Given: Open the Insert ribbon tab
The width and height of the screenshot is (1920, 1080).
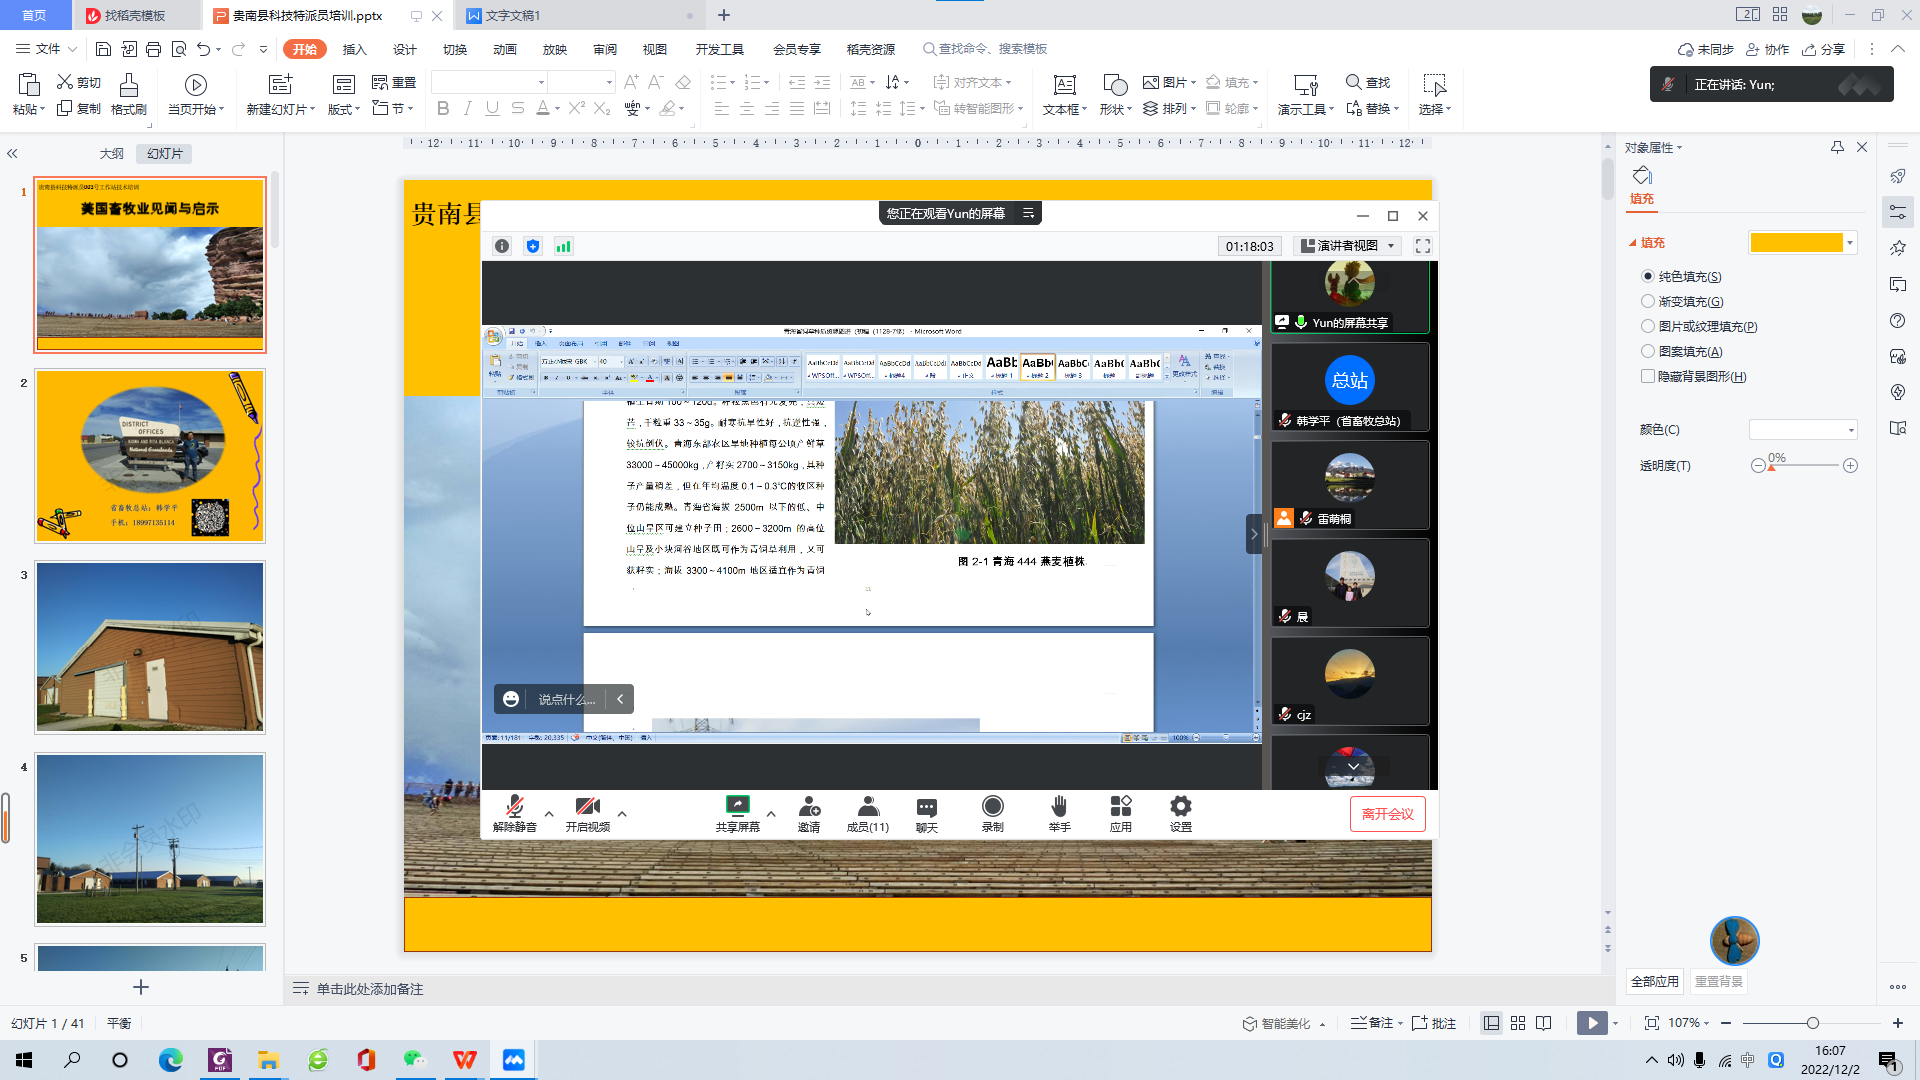Looking at the screenshot, I should tap(355, 49).
